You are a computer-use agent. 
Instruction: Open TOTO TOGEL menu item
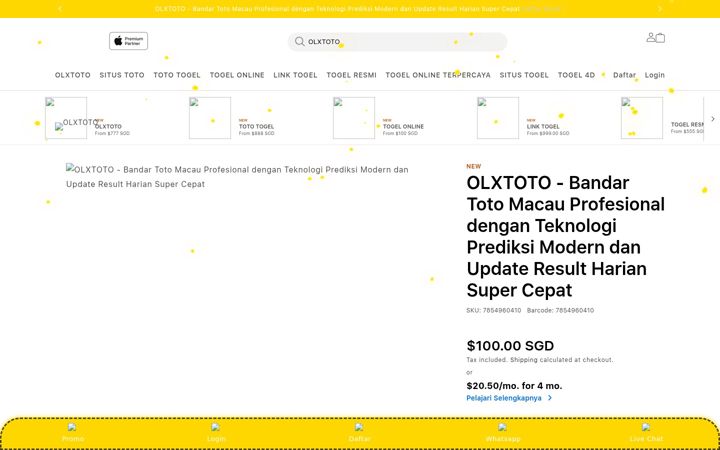pyautogui.click(x=177, y=75)
